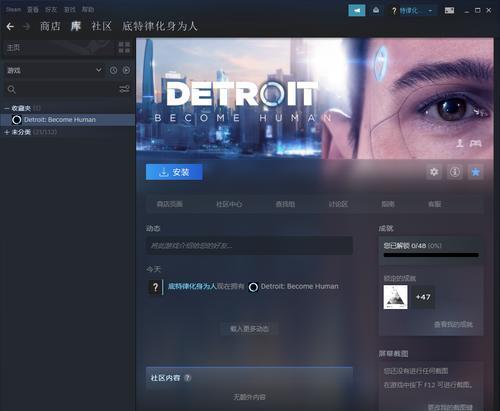Open the notifications bell icon

[376, 11]
